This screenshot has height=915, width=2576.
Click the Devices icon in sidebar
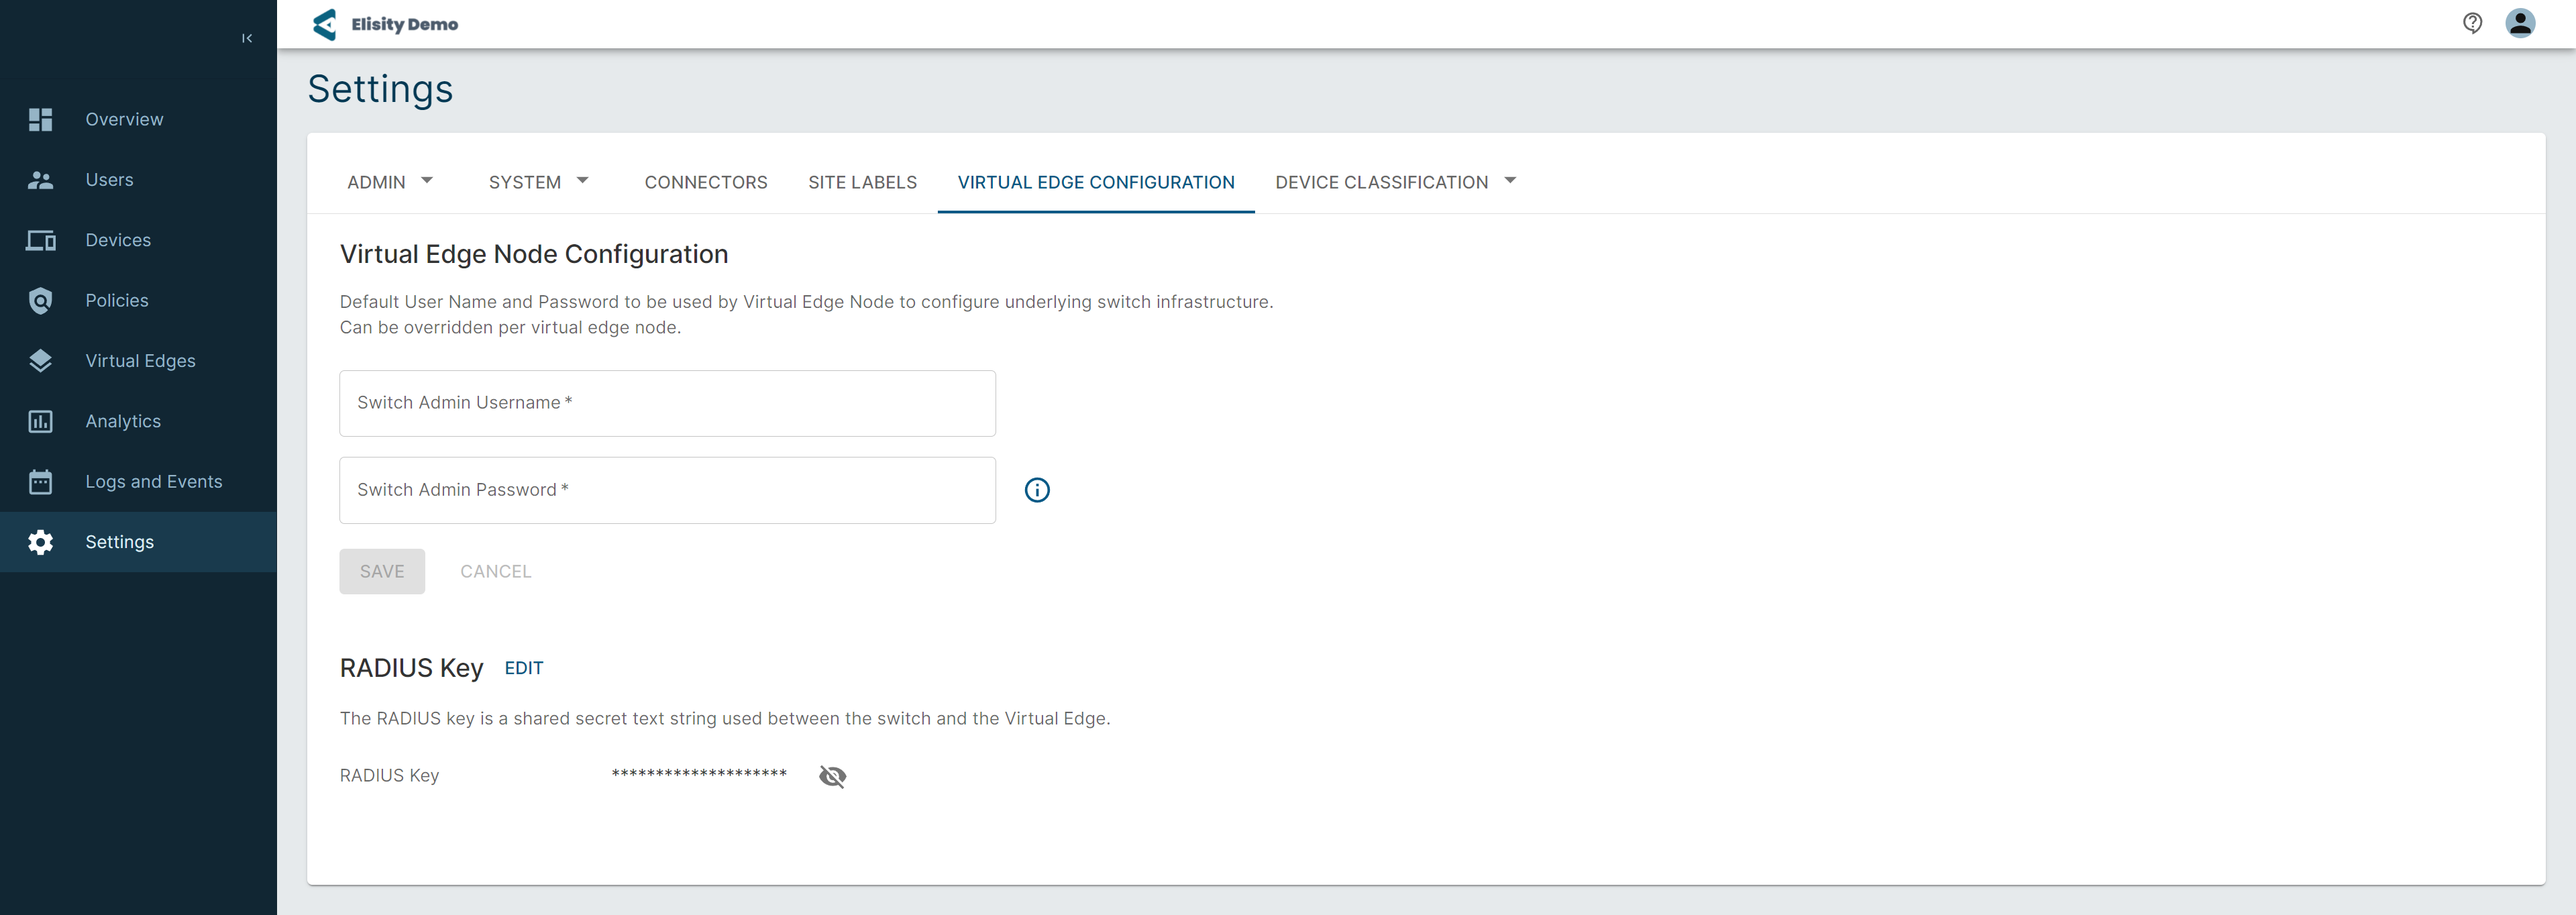[40, 240]
